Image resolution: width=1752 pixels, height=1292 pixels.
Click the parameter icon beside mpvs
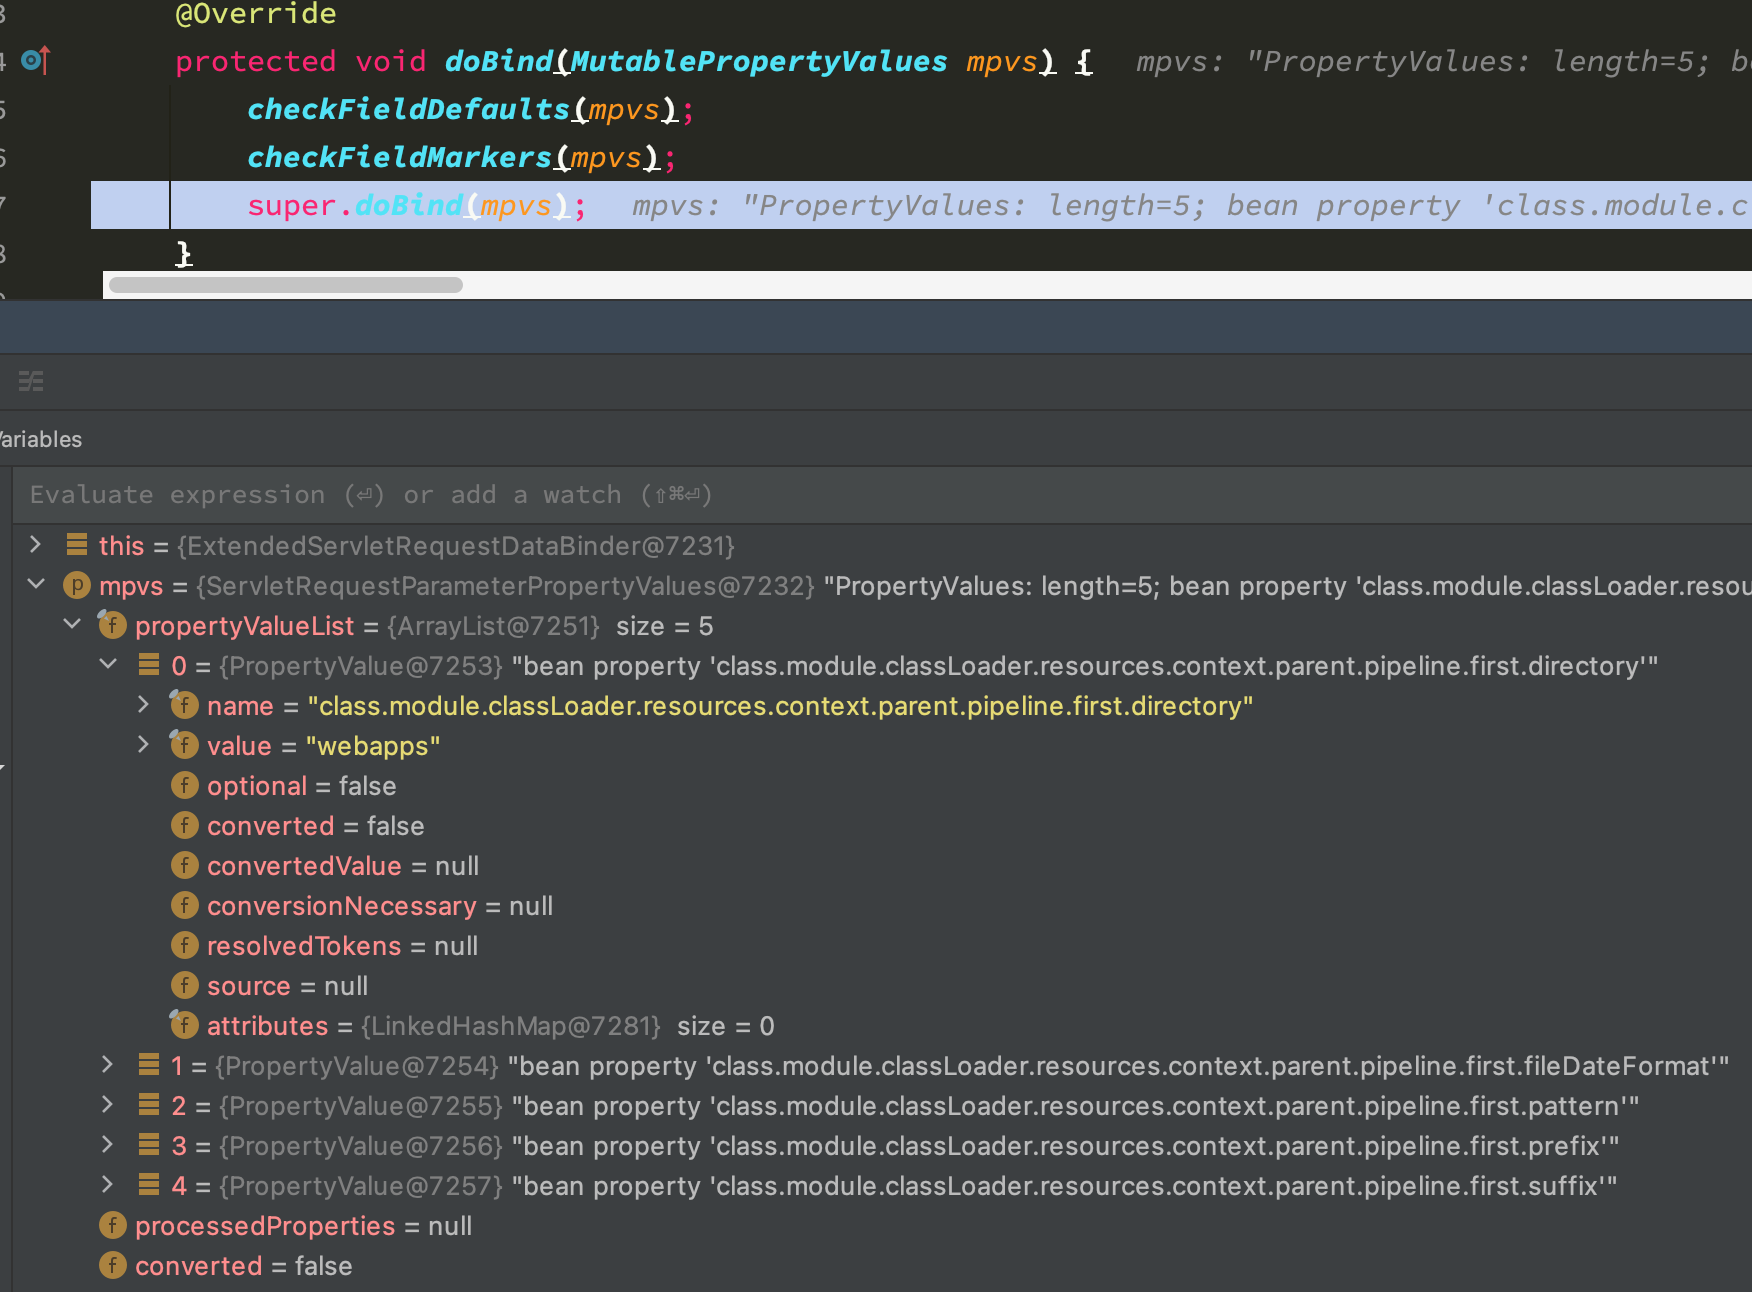[x=77, y=585]
